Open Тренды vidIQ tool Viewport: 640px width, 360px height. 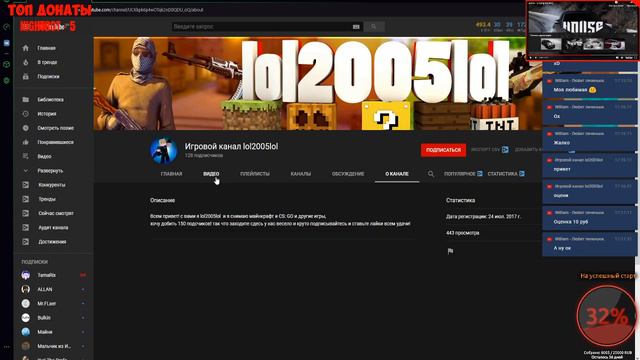tap(47, 199)
